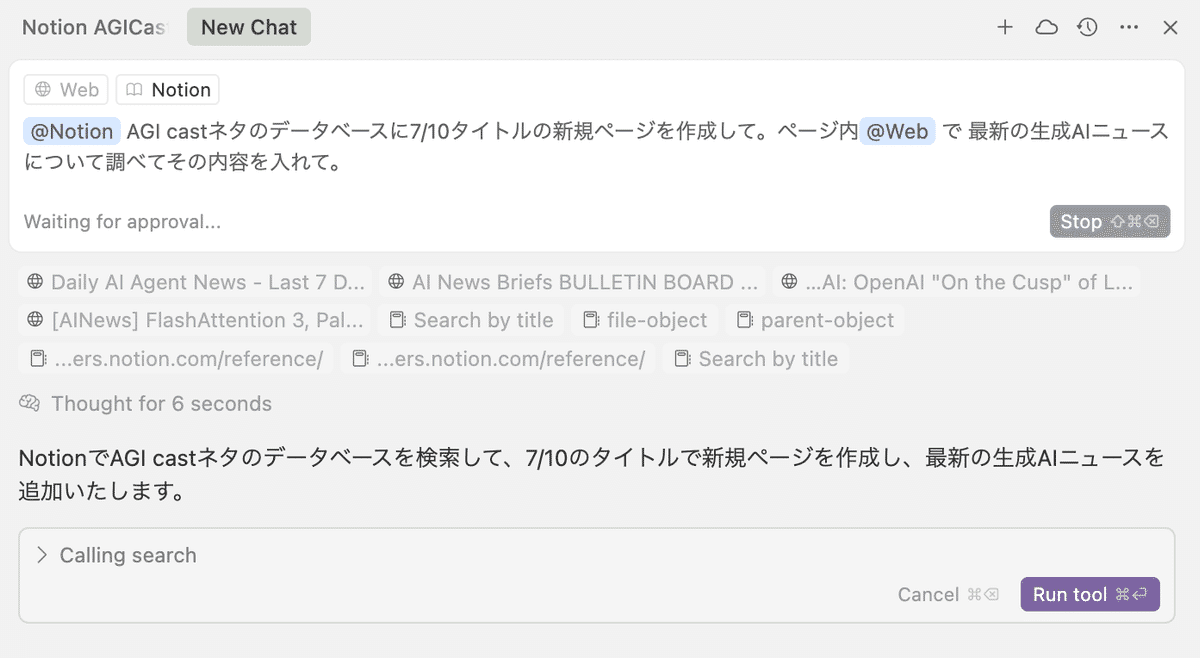Click the globe icon beside Daily AI Agent News
This screenshot has width=1200, height=658.
tap(35, 283)
